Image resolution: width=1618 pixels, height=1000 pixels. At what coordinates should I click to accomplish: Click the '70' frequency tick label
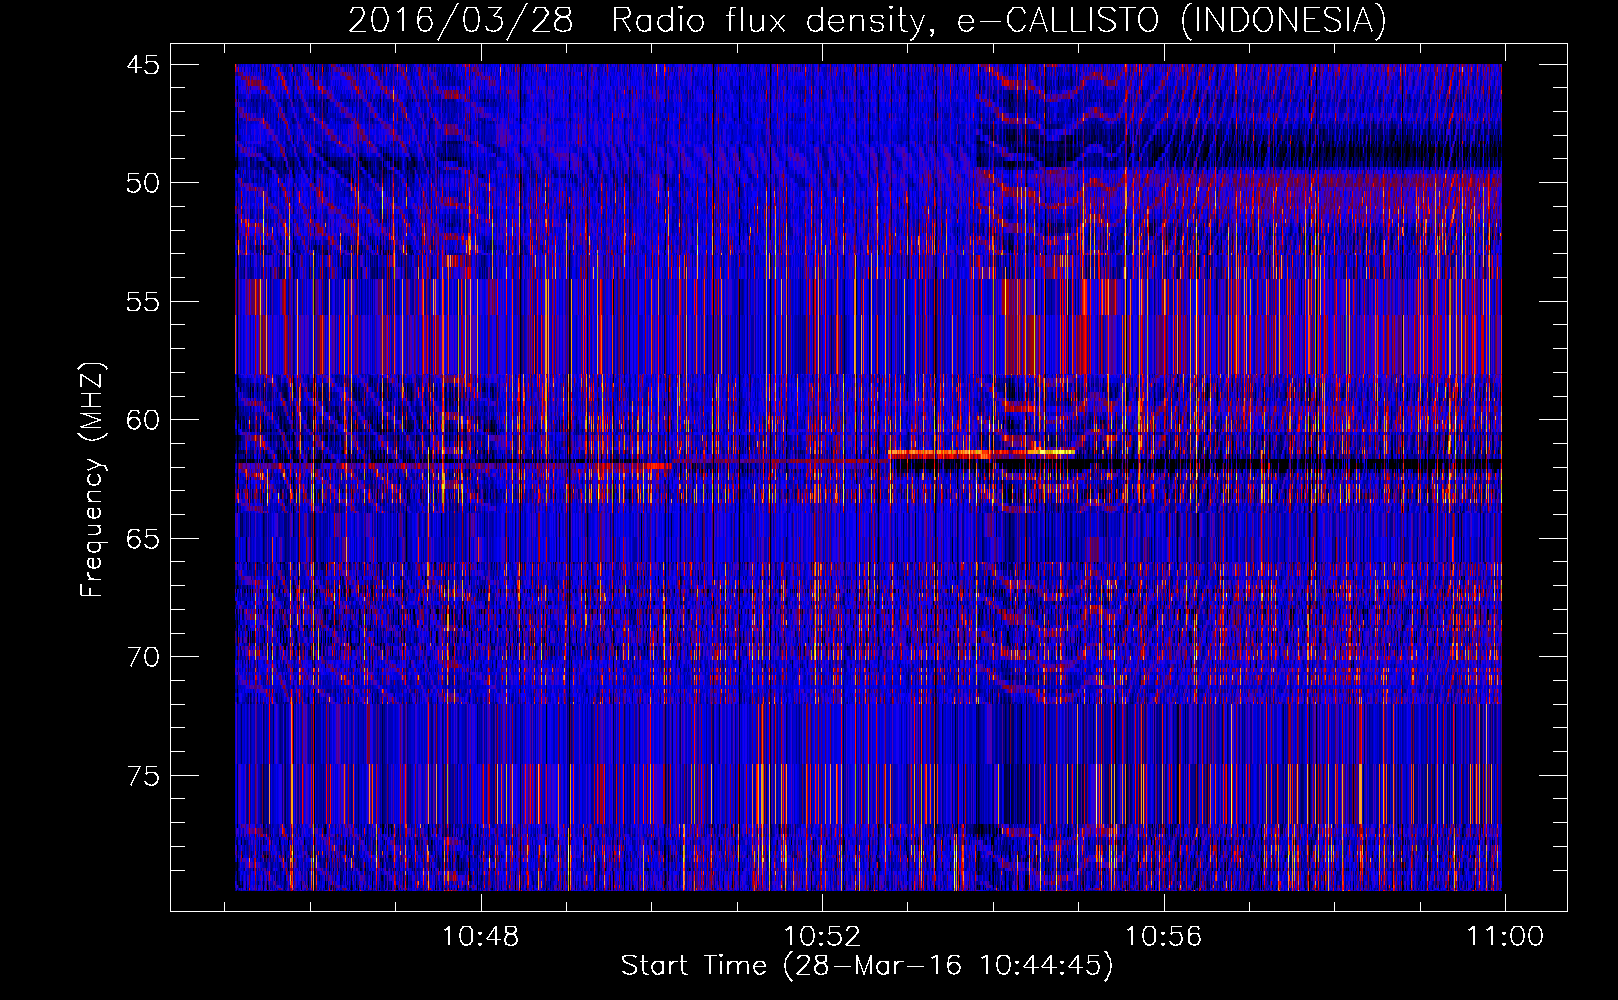pos(143,657)
